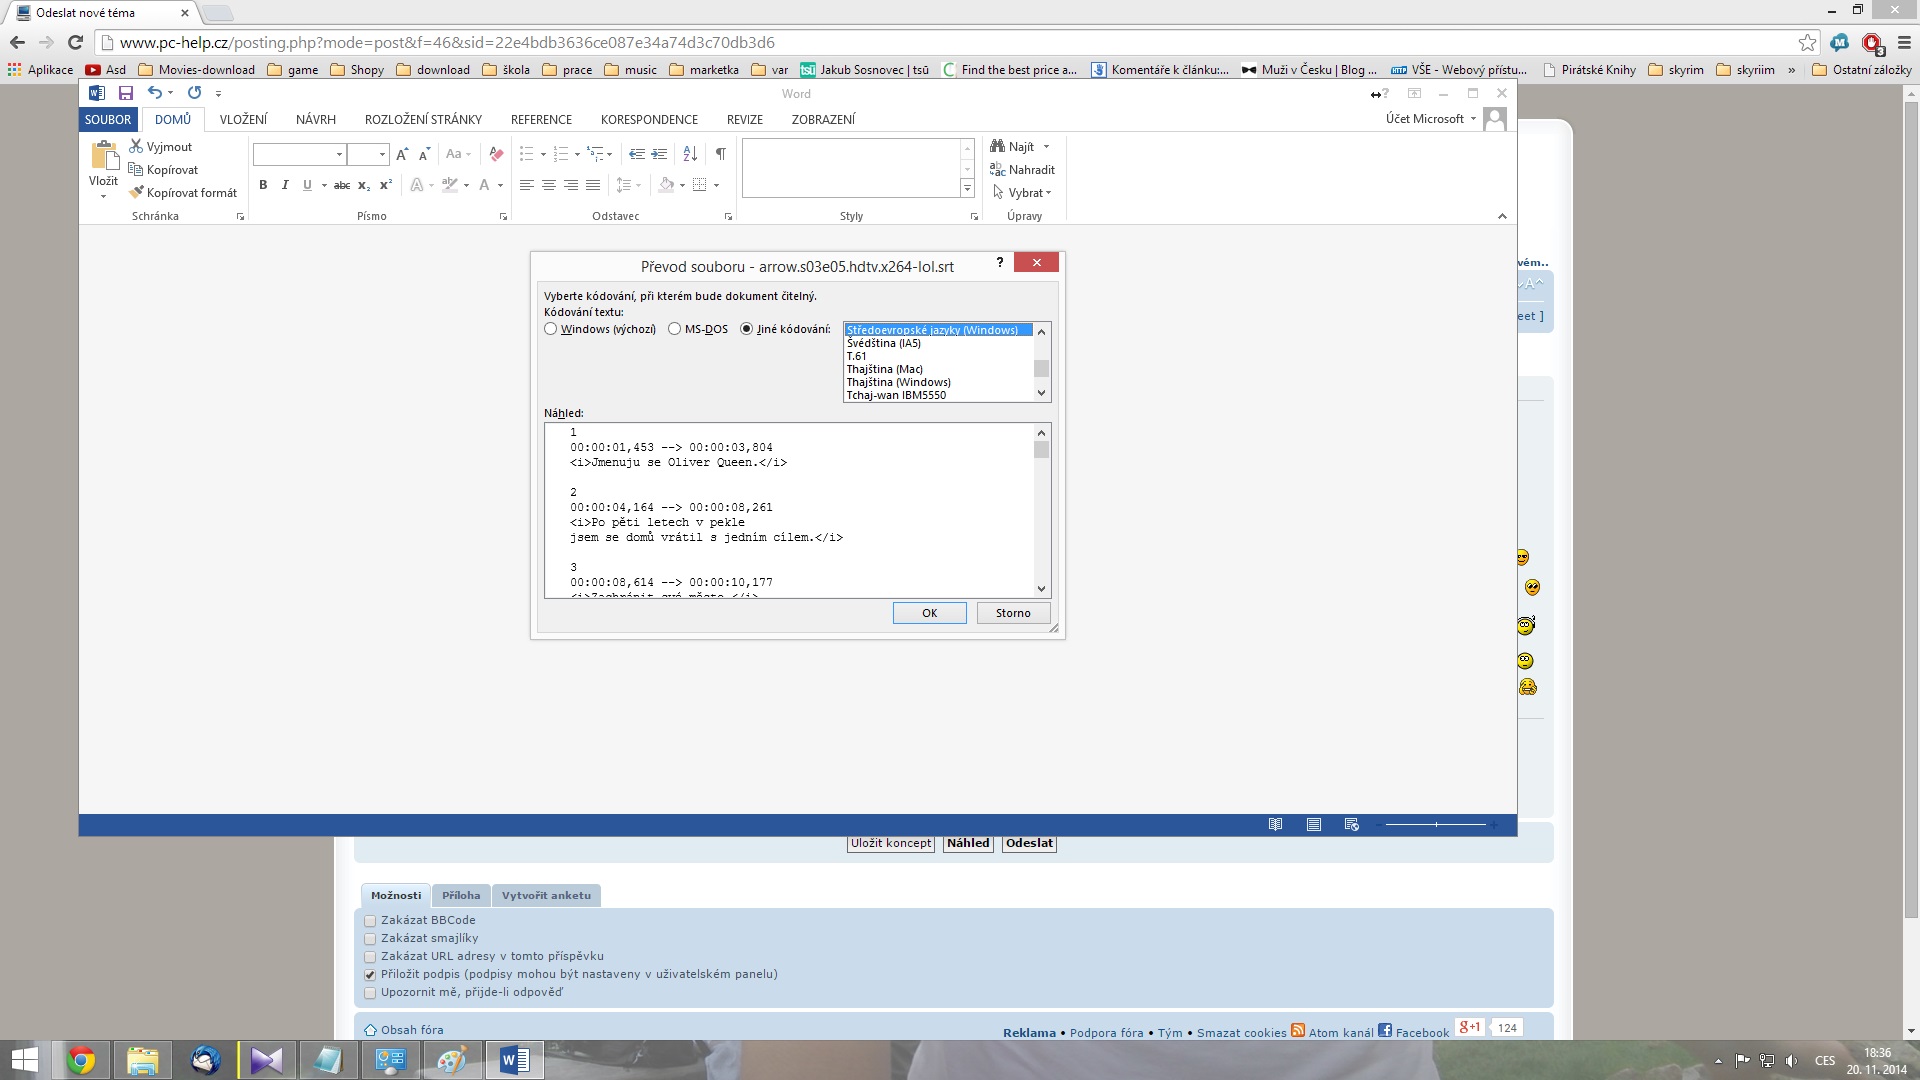Toggle the paragraph marks icon
The height and width of the screenshot is (1080, 1920).
720,154
